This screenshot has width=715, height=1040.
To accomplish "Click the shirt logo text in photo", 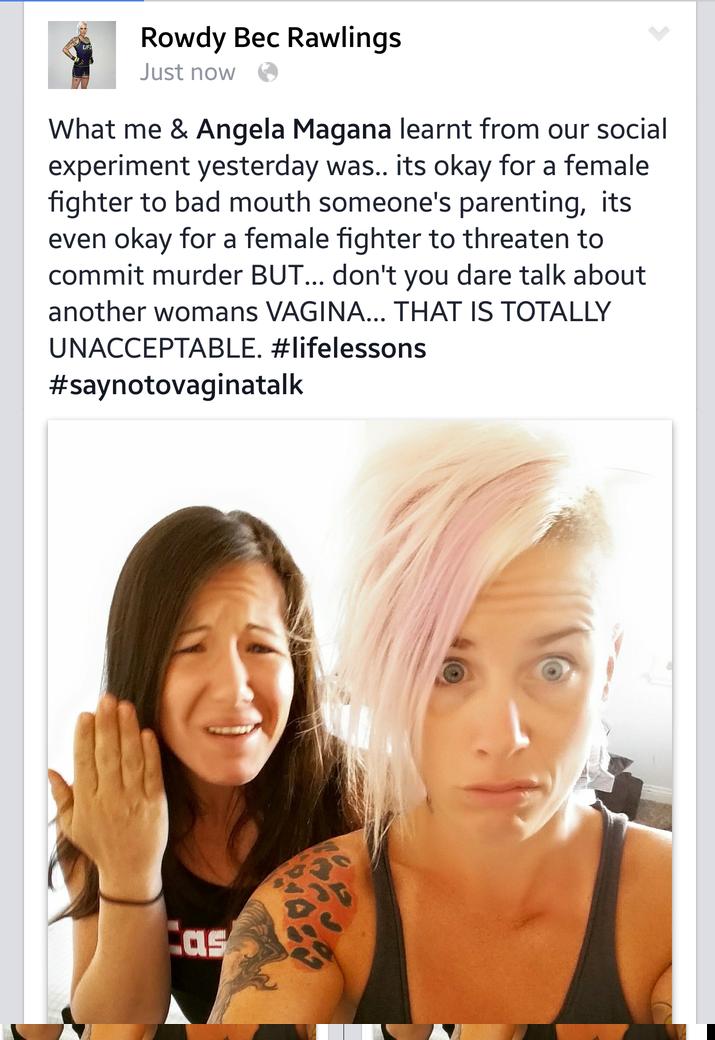I will pyautogui.click(x=196, y=941).
